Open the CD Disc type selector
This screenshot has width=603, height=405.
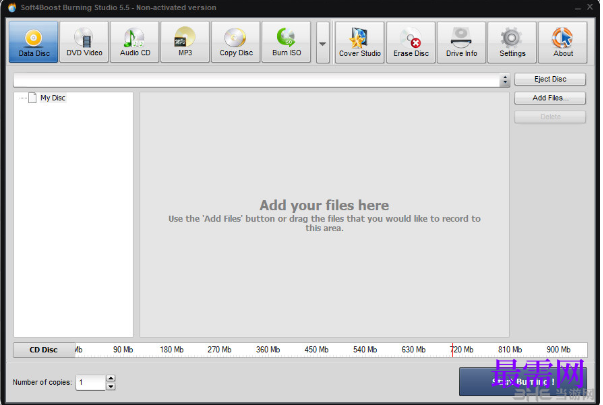44,350
